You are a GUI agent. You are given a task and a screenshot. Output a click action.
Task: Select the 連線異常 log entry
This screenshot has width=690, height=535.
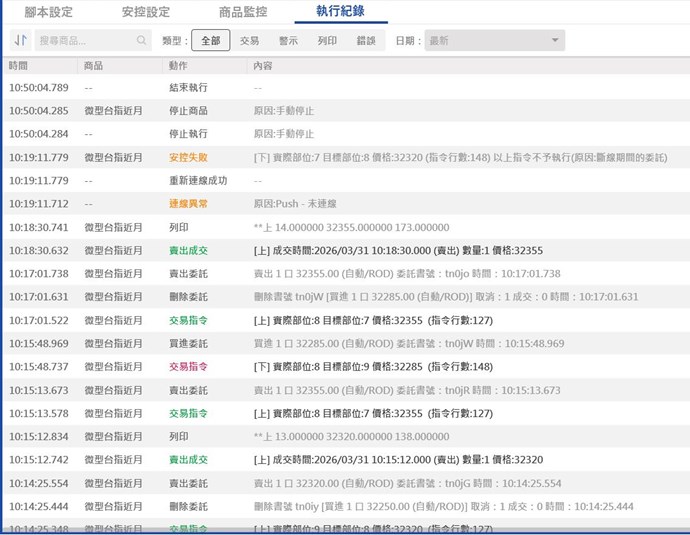(188, 204)
